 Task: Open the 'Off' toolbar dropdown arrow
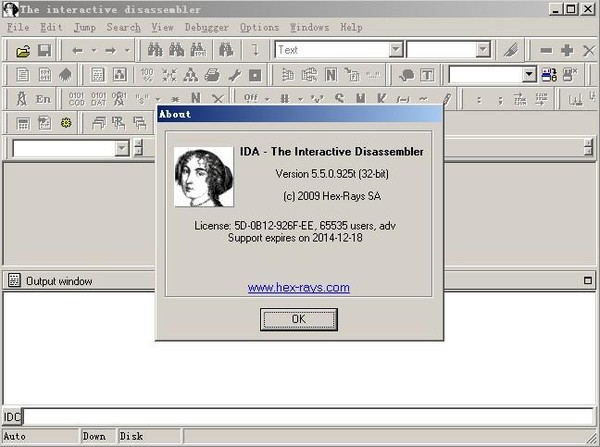click(267, 99)
